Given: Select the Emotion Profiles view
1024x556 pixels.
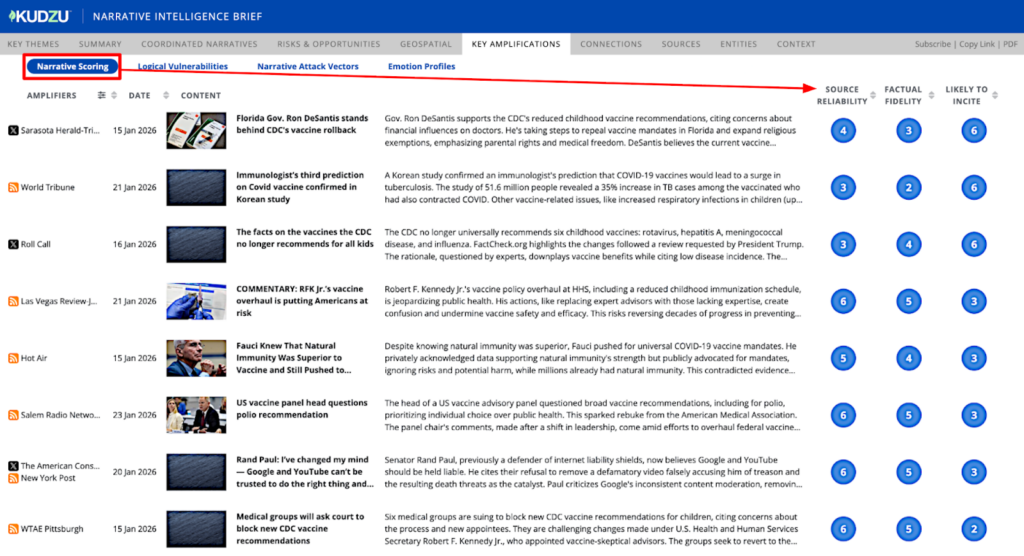Looking at the screenshot, I should point(421,67).
